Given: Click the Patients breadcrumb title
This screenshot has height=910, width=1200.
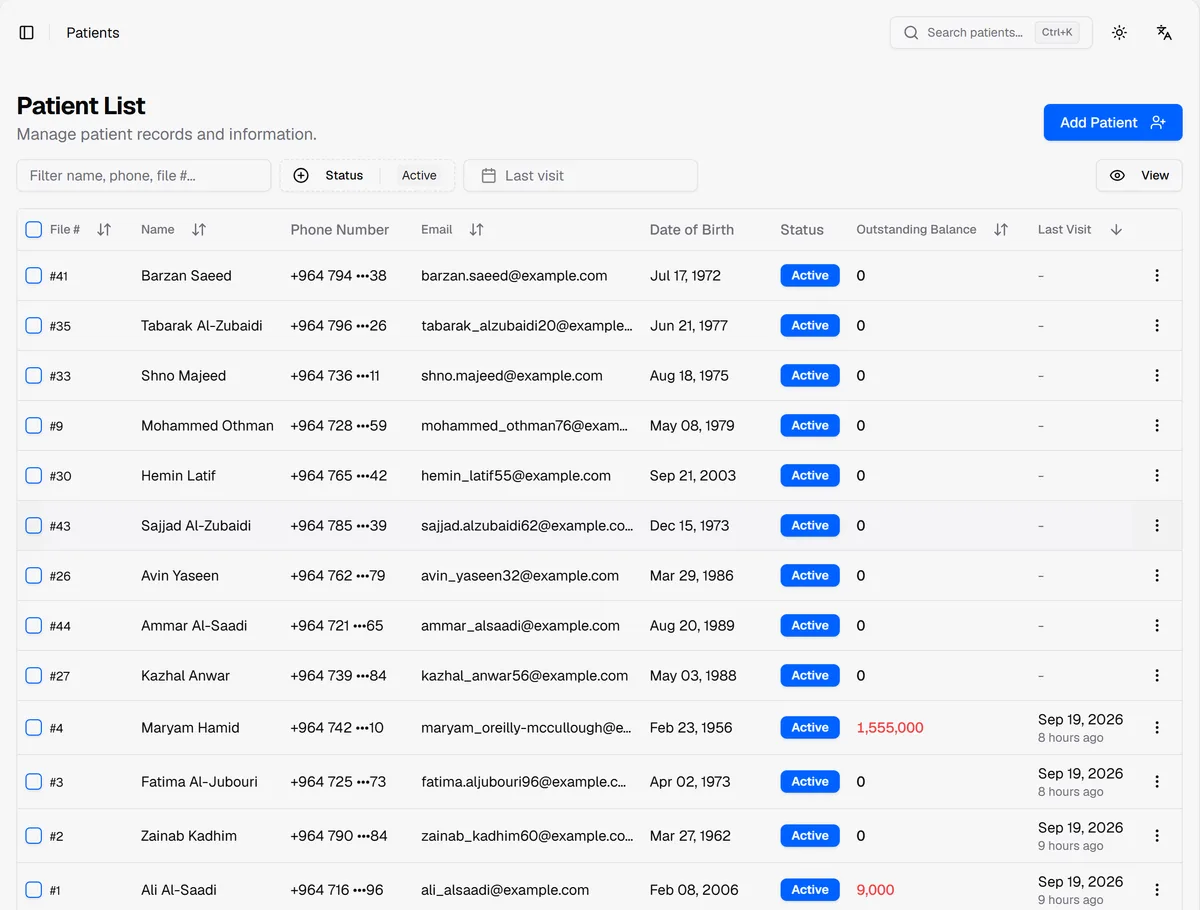Looking at the screenshot, I should tap(93, 33).
